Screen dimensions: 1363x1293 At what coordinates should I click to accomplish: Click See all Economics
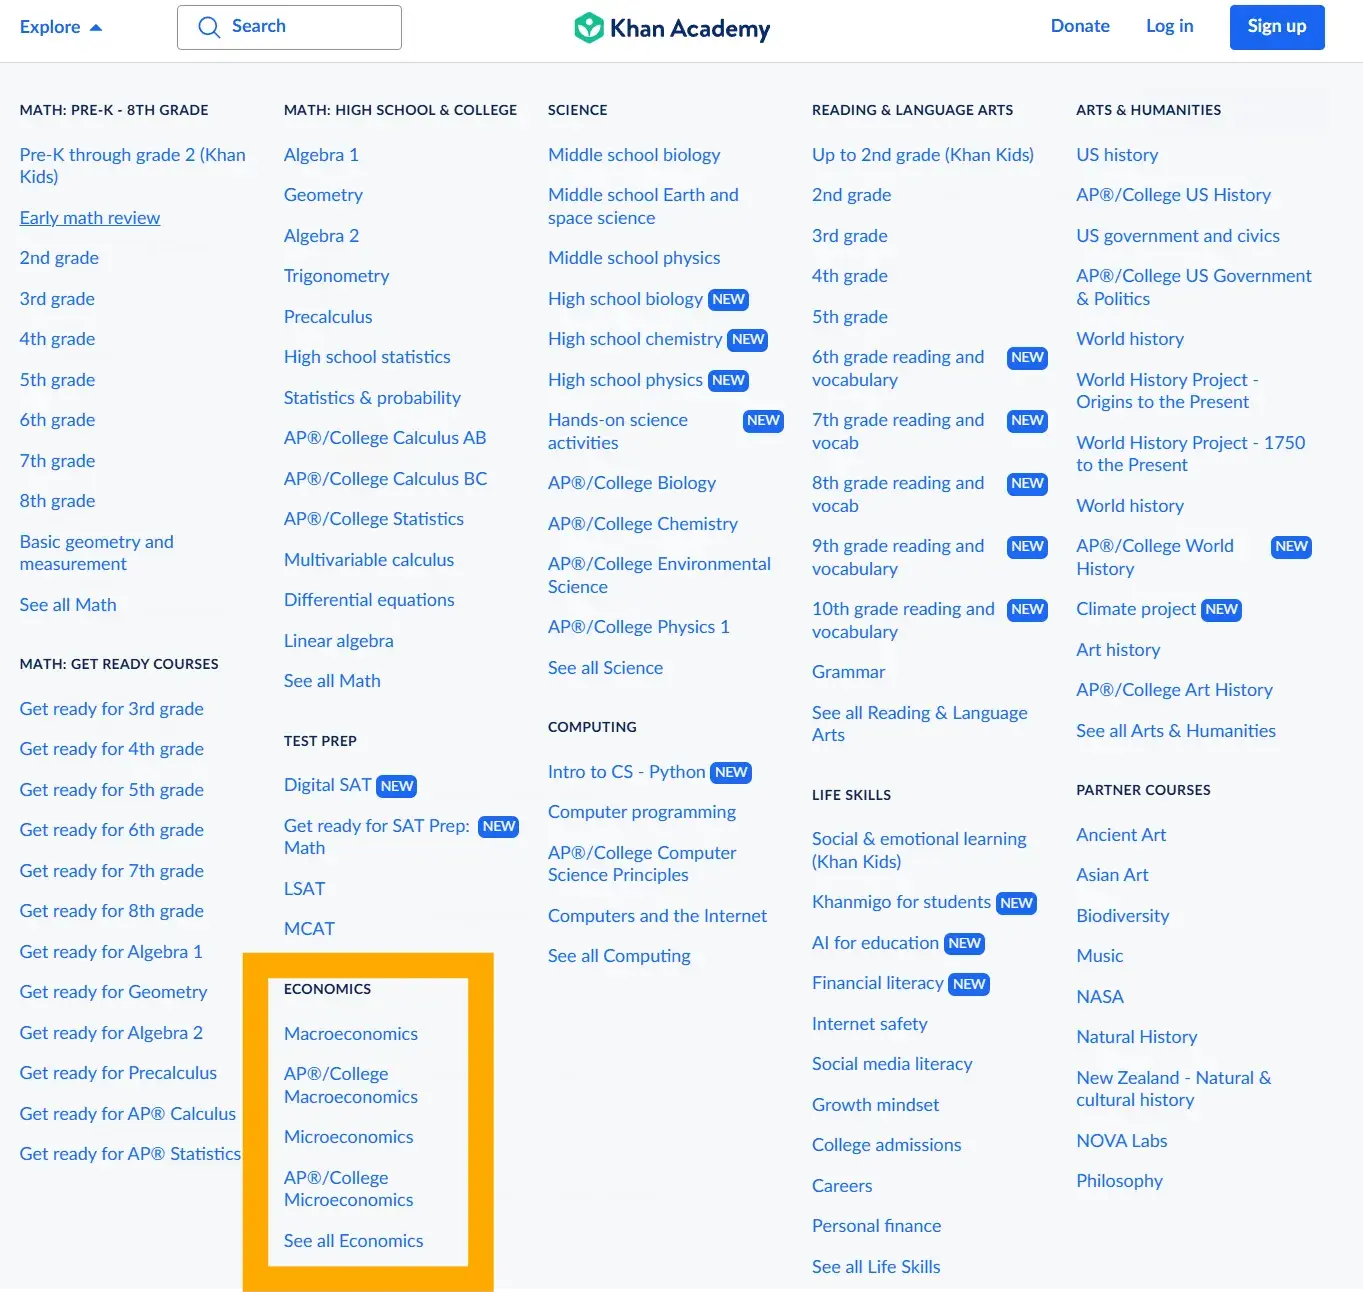click(x=353, y=1241)
